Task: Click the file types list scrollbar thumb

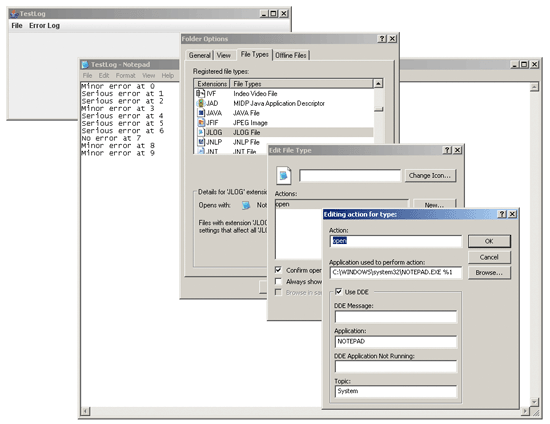Action: pos(378,109)
